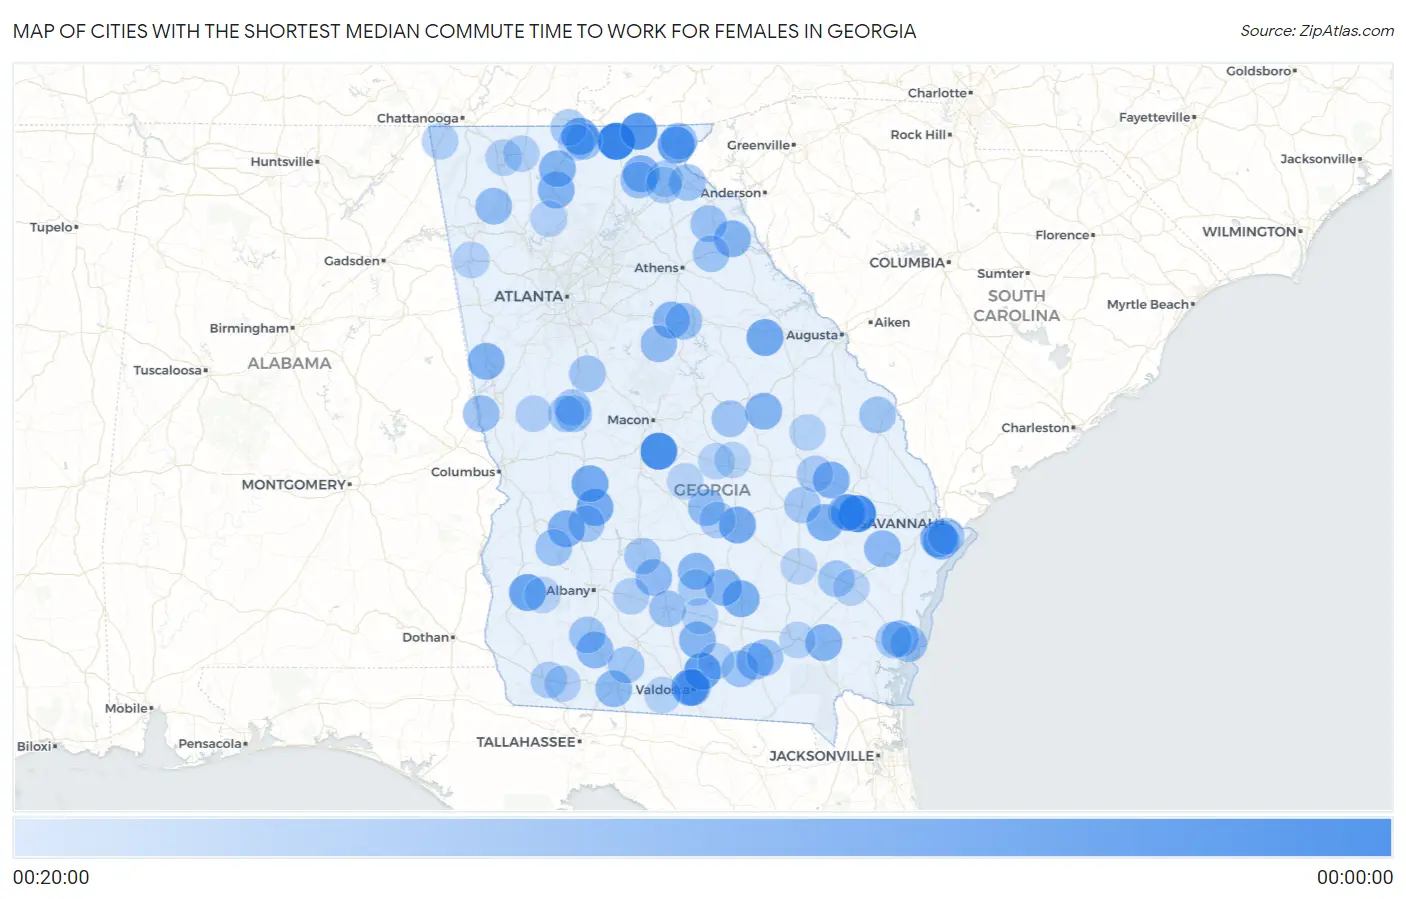This screenshot has height=899, width=1406.
Task: Click the Source: ZipAtlas.com text
Action: point(1317,31)
